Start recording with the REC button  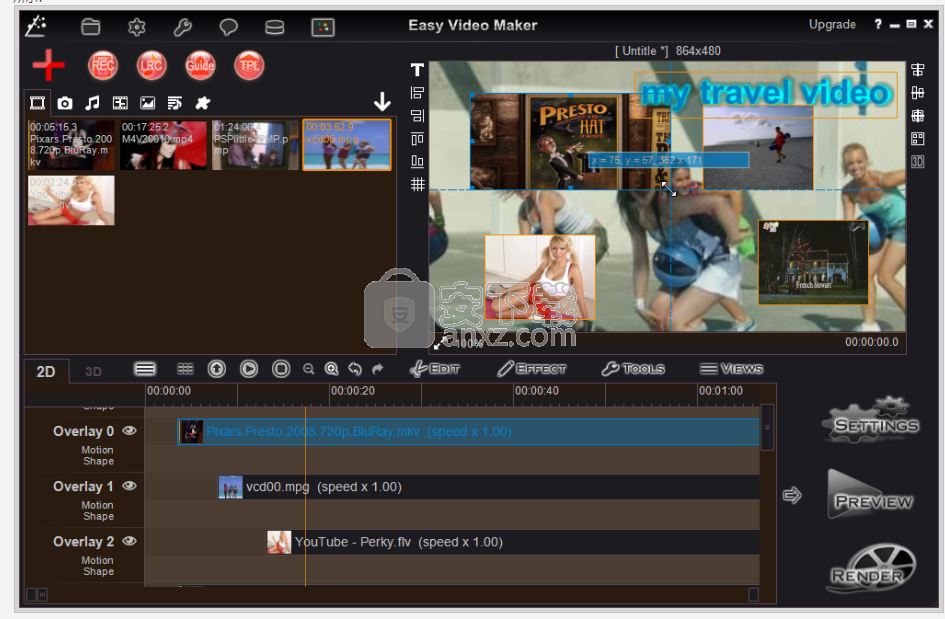(103, 65)
